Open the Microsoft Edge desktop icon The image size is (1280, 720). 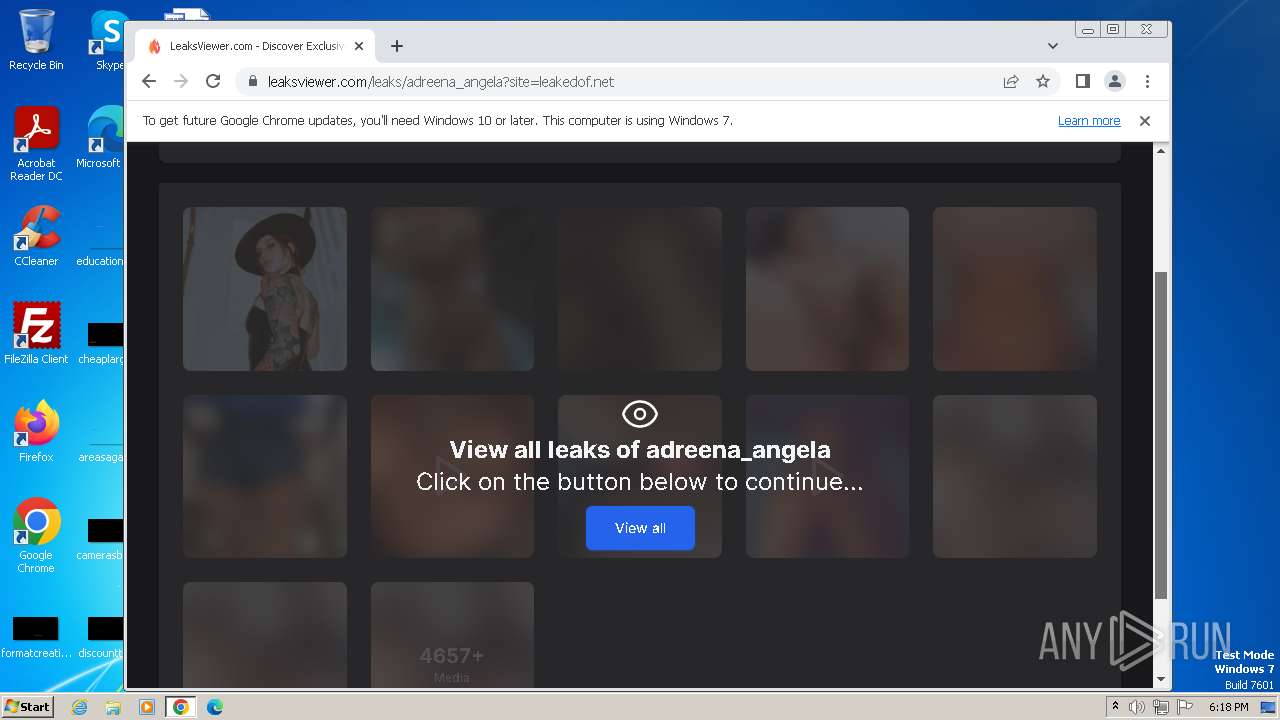pos(100,138)
